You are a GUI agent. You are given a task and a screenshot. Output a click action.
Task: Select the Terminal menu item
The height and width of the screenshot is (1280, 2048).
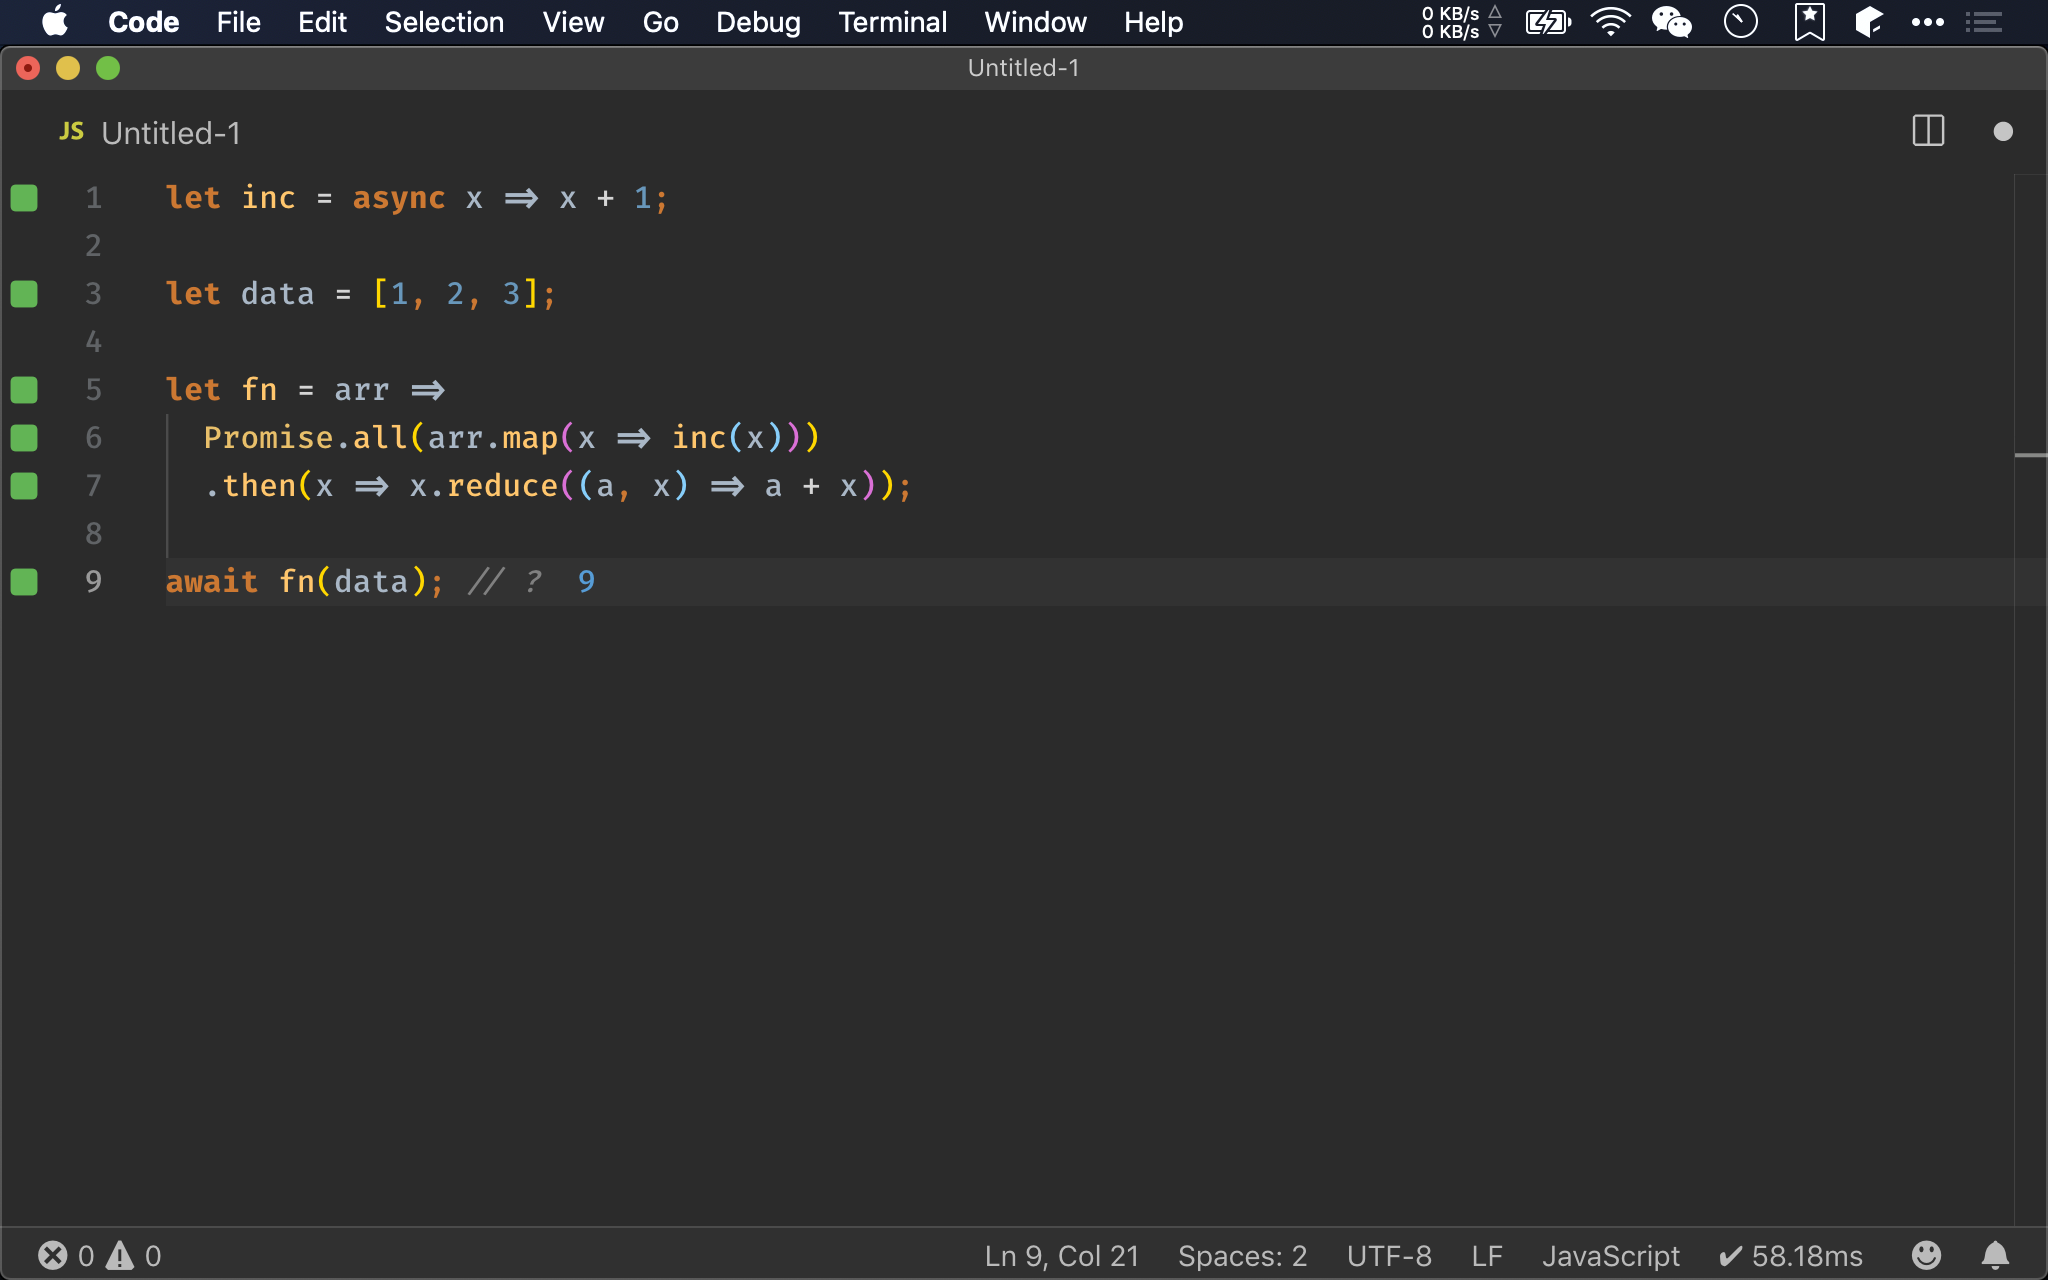tap(892, 22)
